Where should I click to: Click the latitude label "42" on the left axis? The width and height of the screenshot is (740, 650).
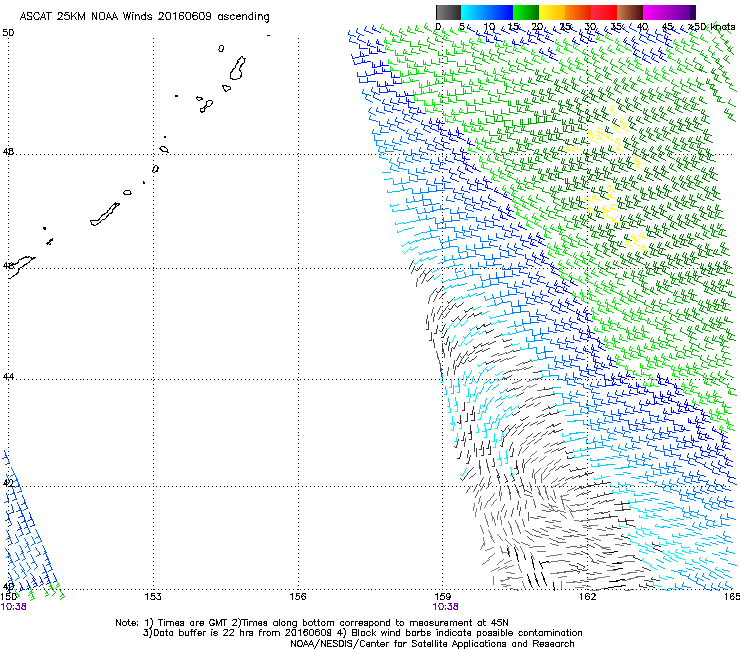click(x=8, y=483)
